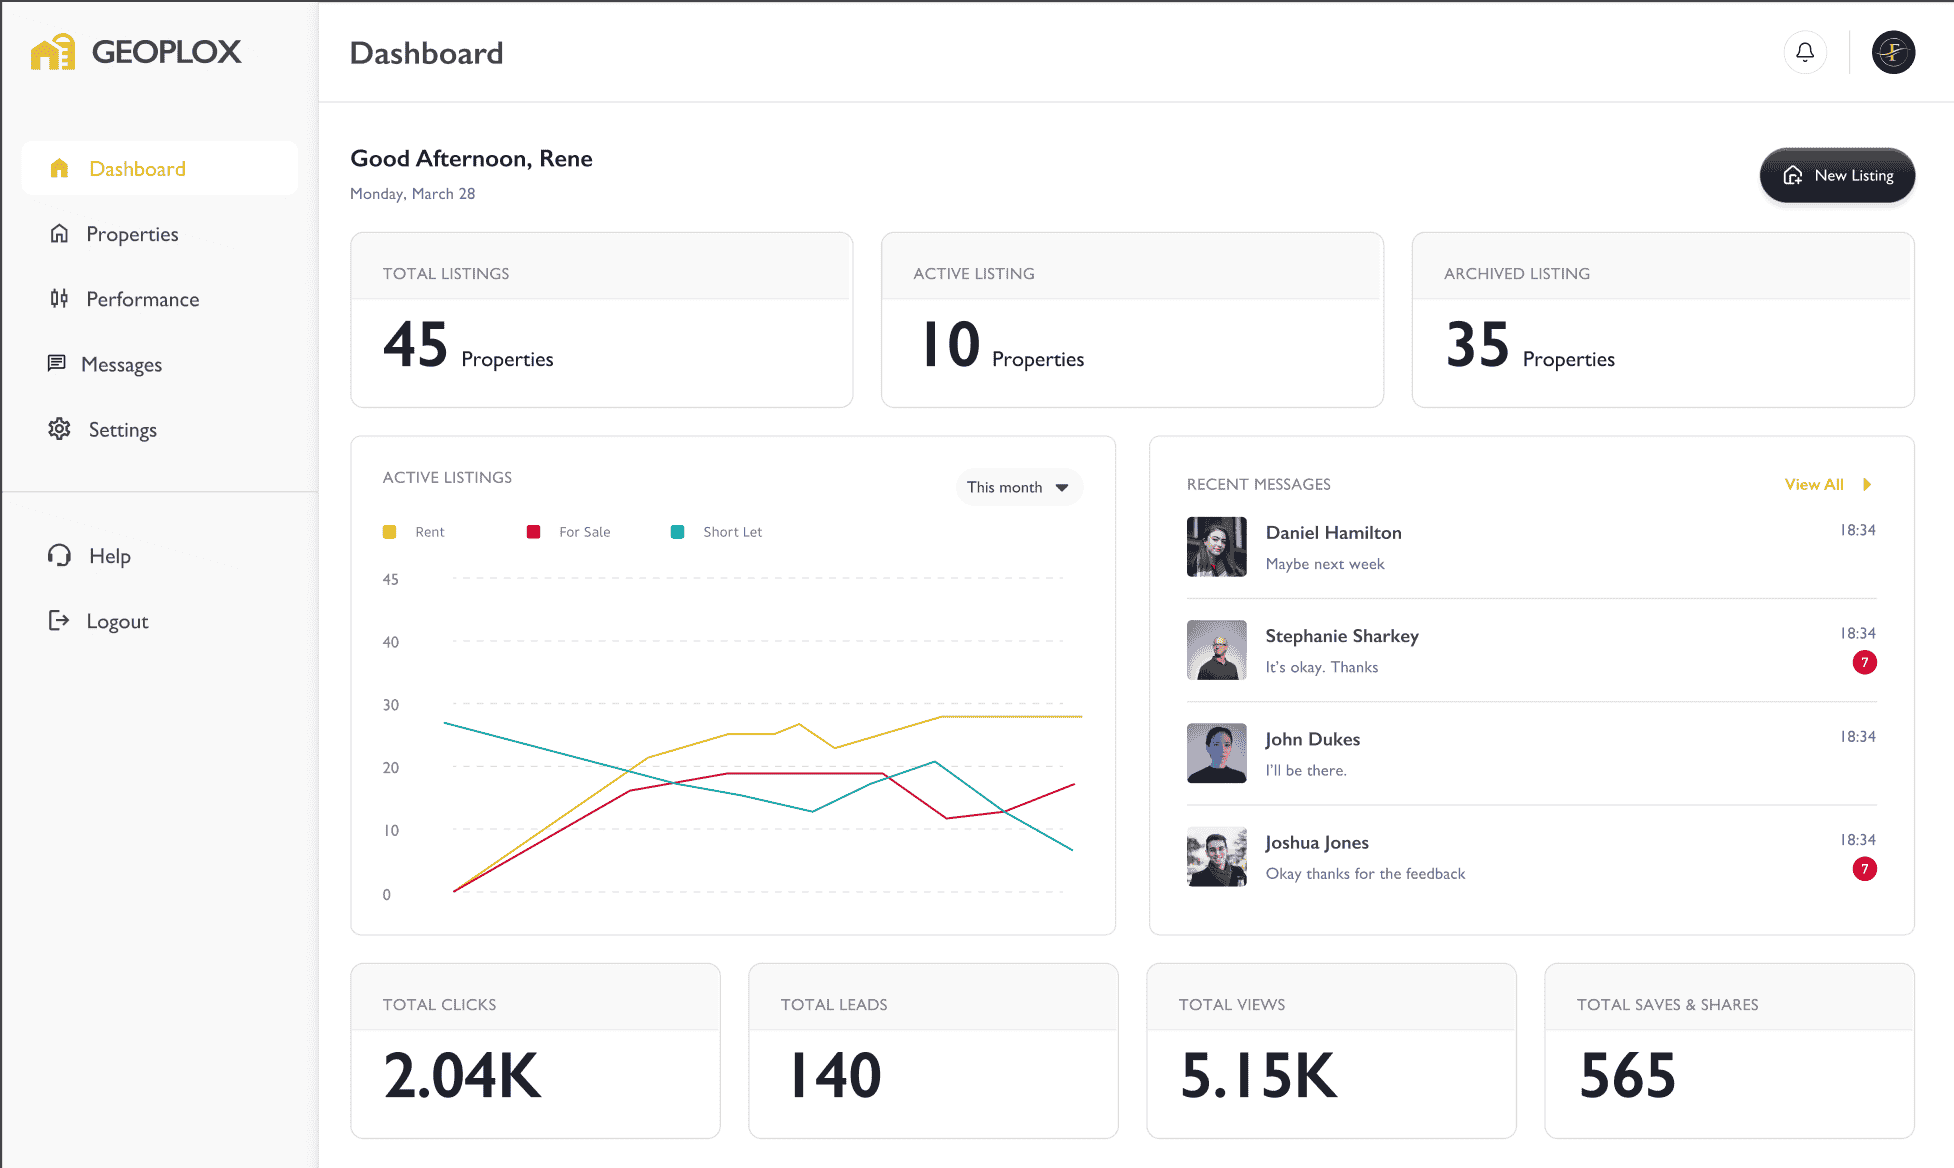
Task: Open the Help menu item
Action: [x=160, y=555]
